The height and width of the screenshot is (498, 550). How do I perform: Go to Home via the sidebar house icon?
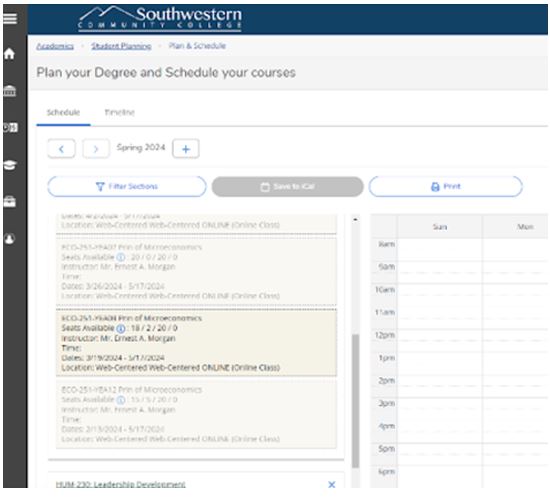(x=9, y=53)
